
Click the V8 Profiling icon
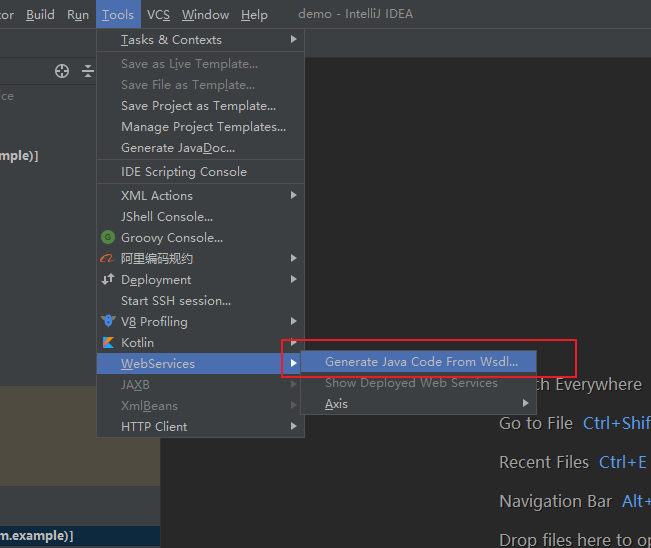pos(108,321)
